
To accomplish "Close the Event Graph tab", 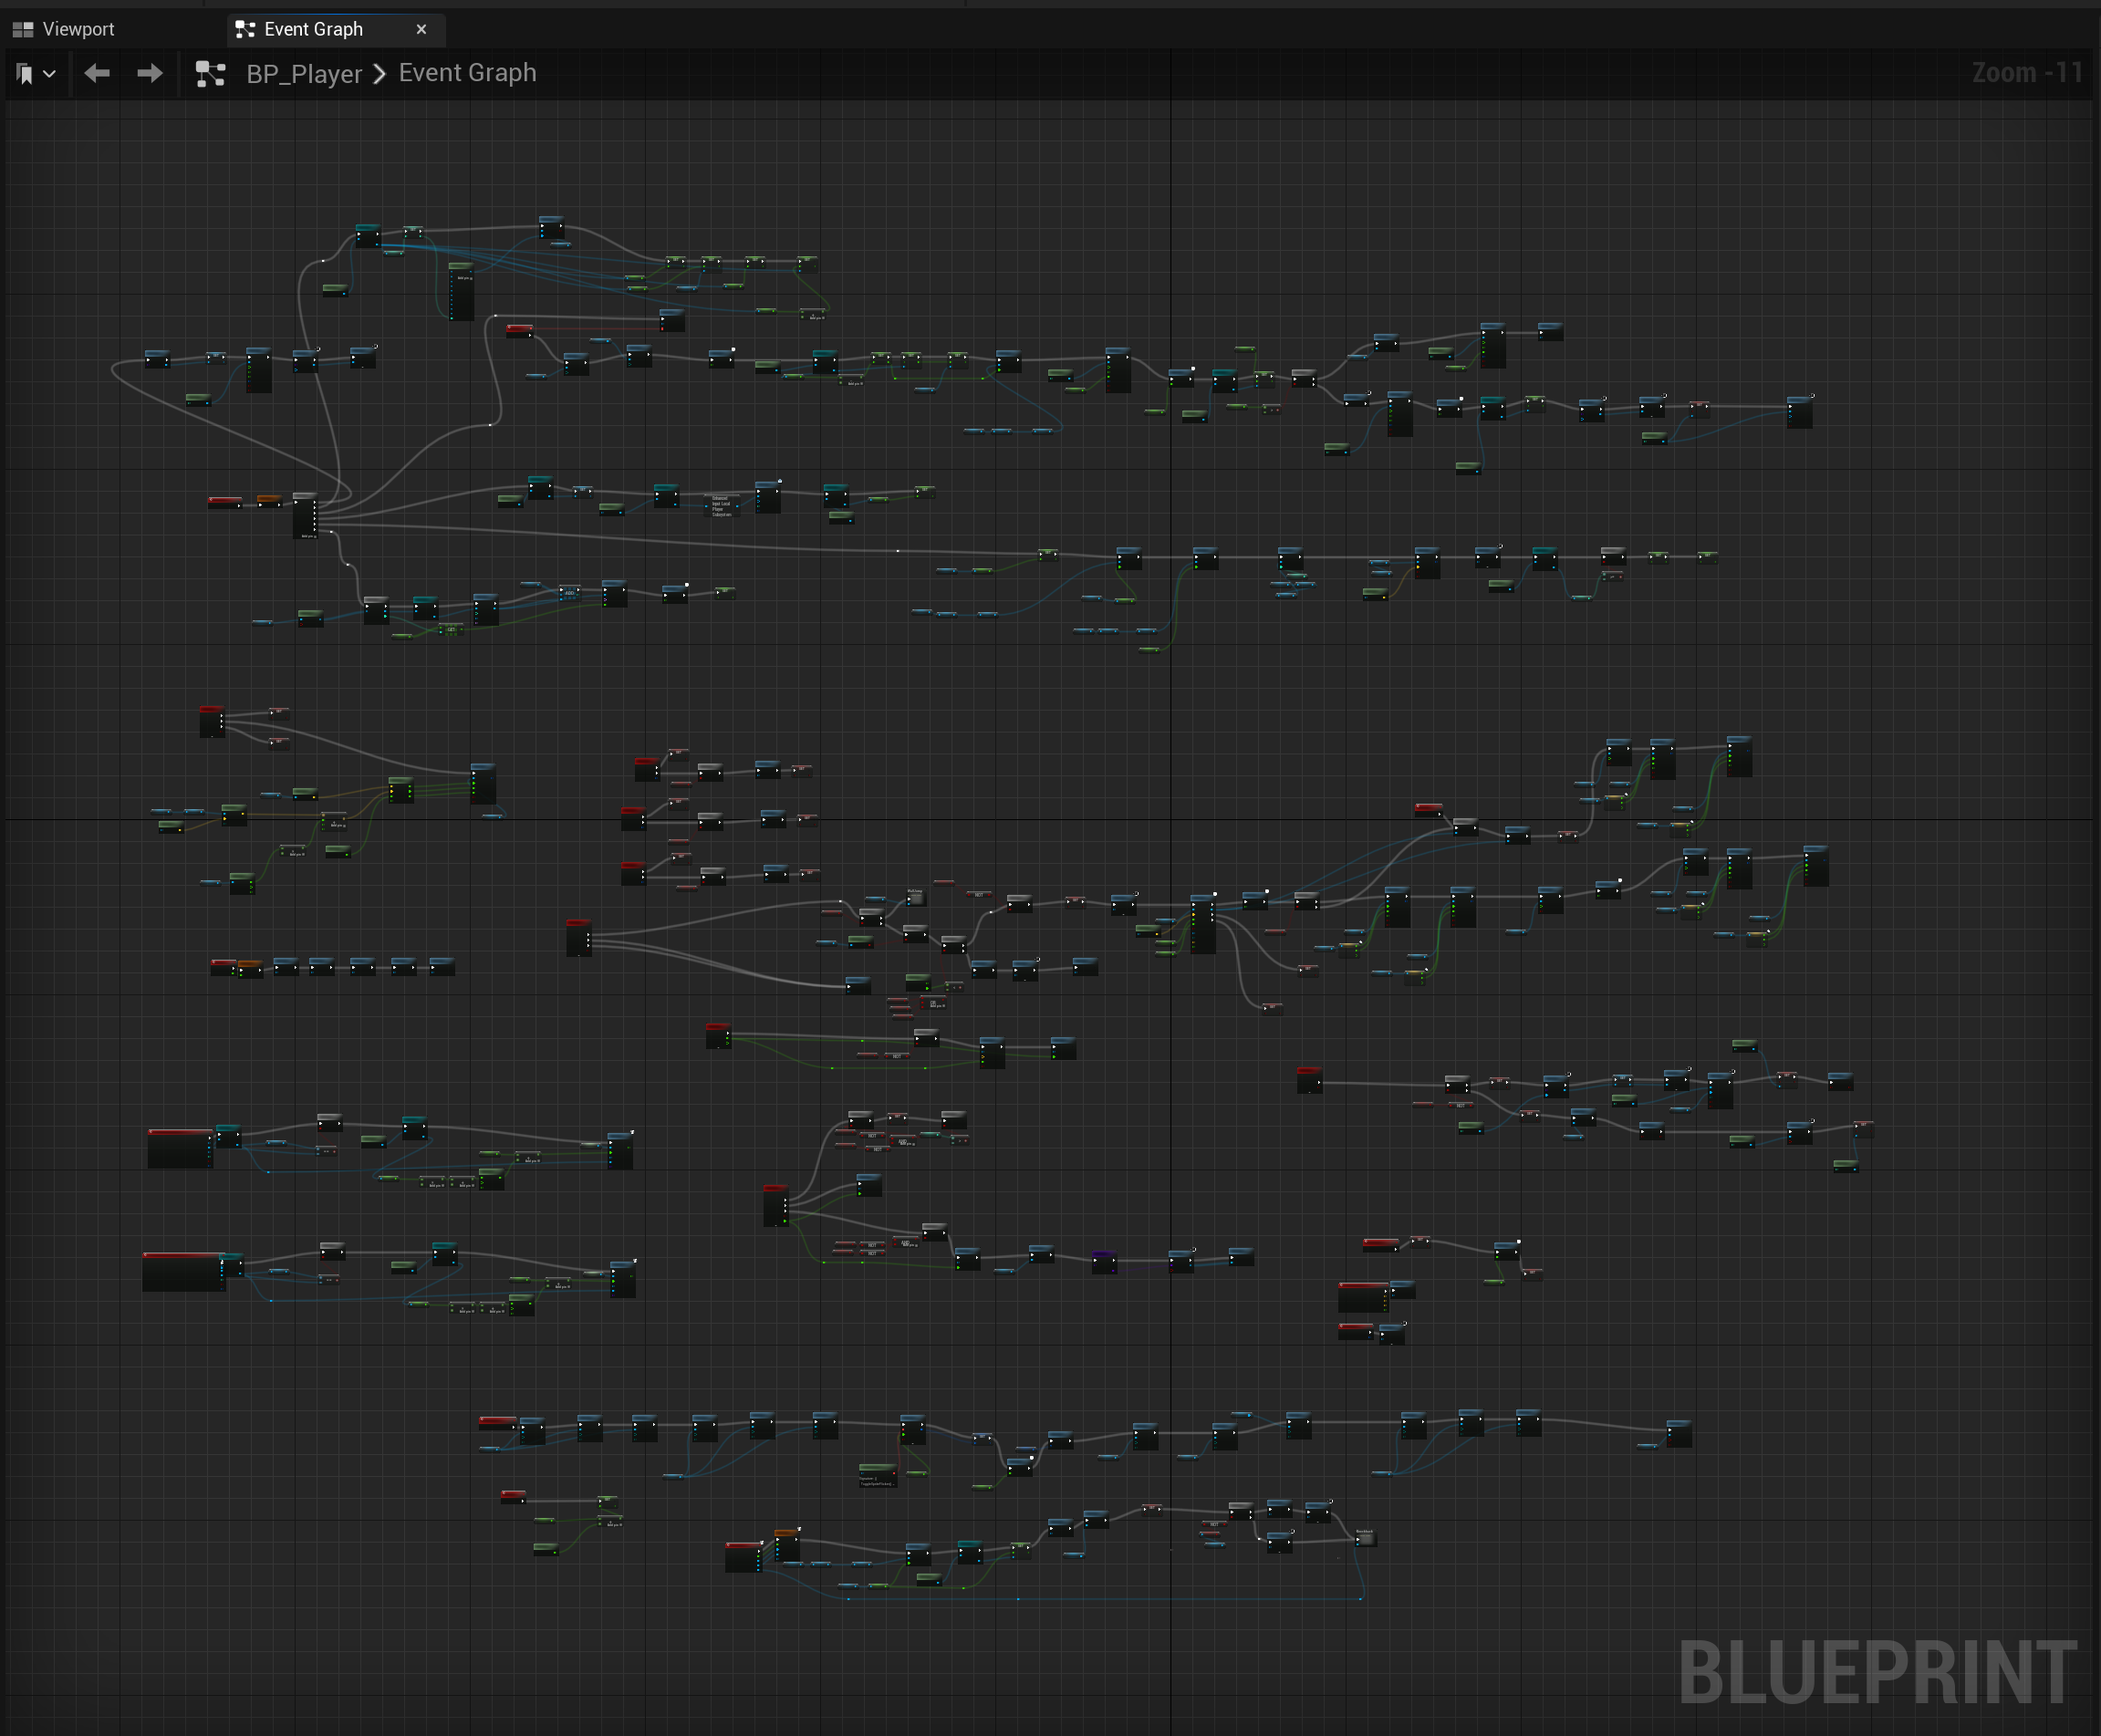I will click(421, 29).
